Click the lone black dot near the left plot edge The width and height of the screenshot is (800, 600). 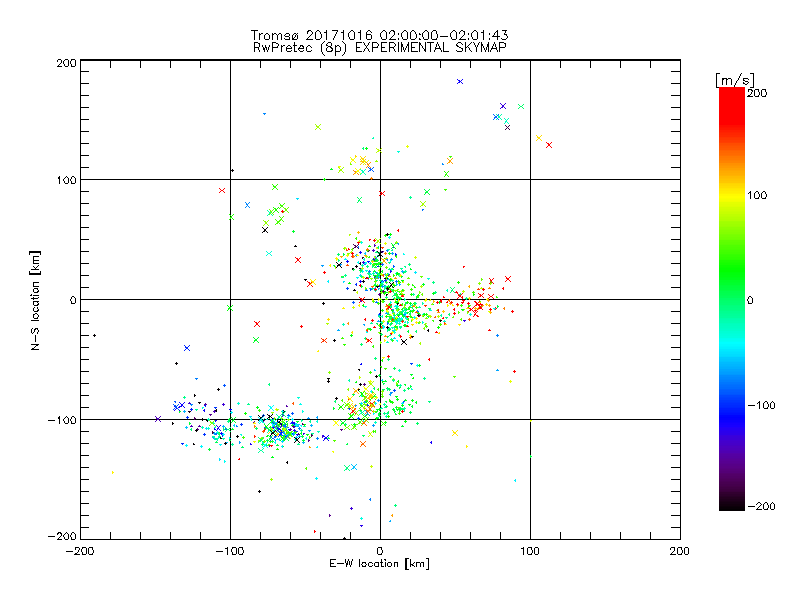click(x=94, y=335)
